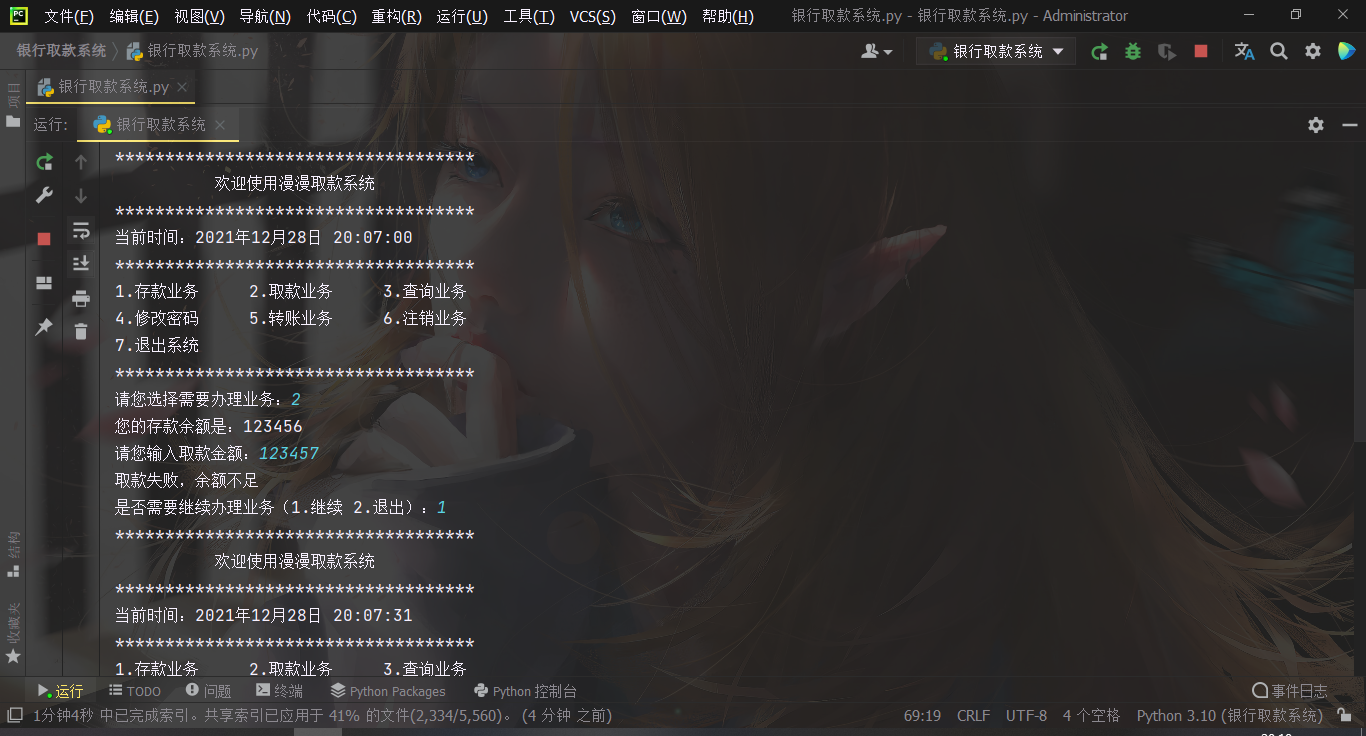Change 4 个空格 indent setting

click(1091, 716)
